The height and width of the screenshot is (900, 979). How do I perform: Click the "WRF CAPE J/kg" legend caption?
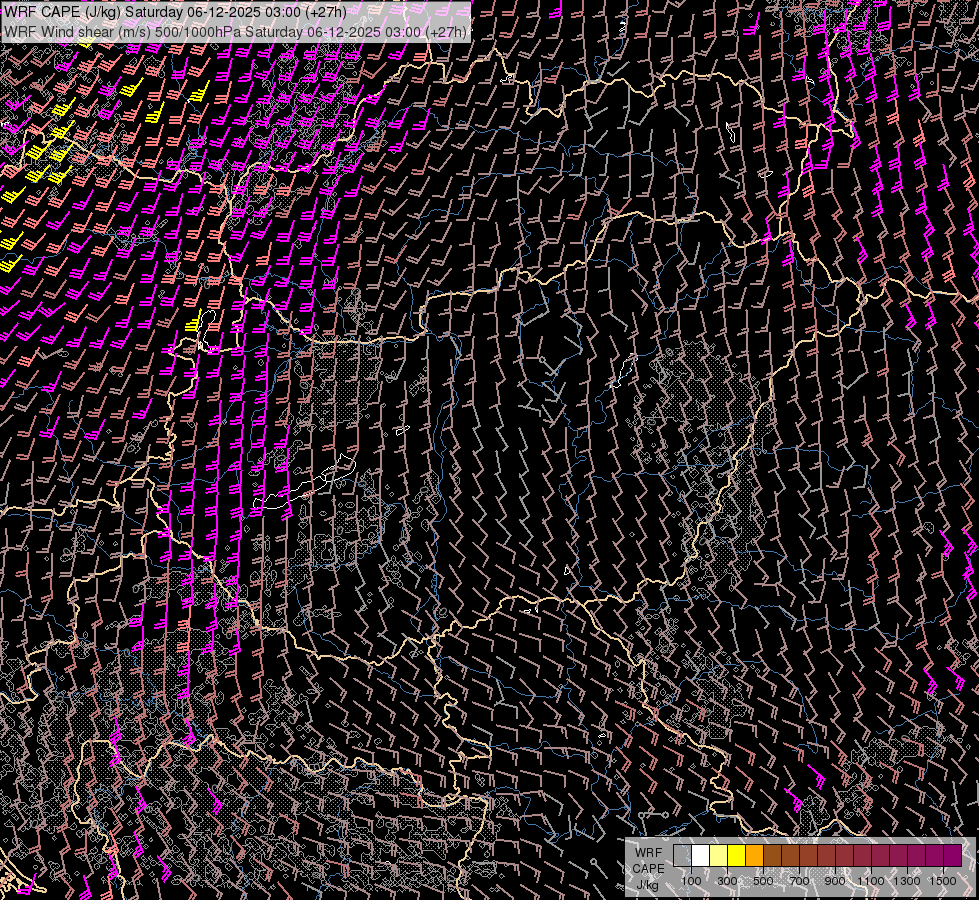[647, 868]
